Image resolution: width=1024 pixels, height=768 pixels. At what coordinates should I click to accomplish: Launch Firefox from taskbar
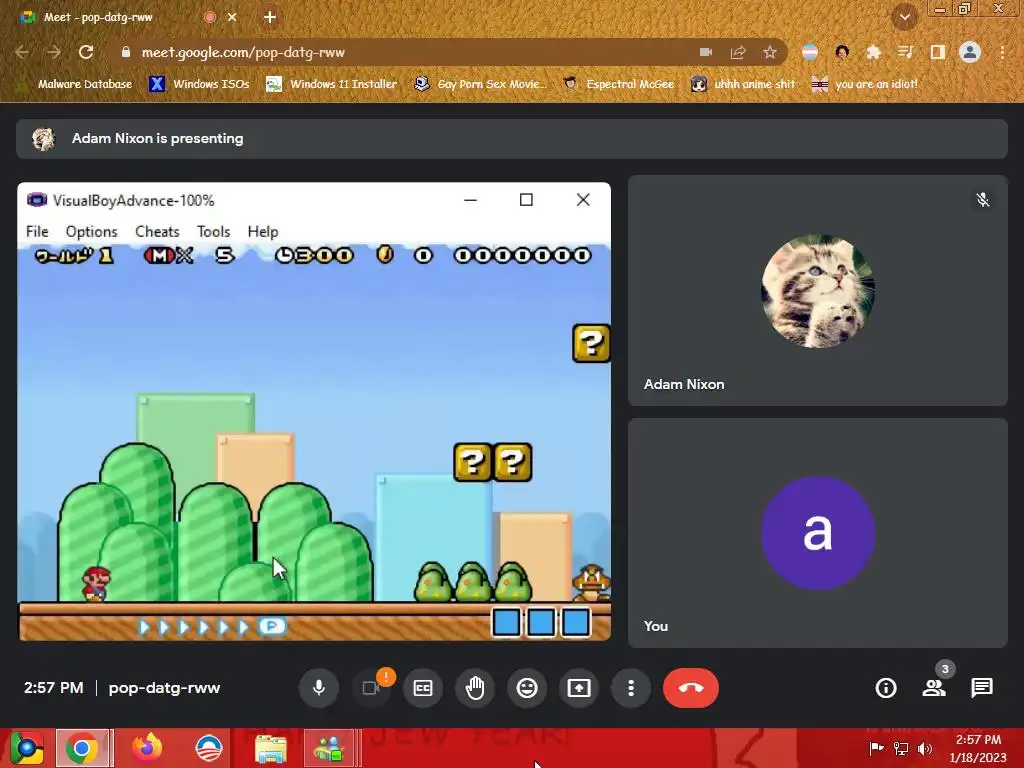pyautogui.click(x=147, y=748)
